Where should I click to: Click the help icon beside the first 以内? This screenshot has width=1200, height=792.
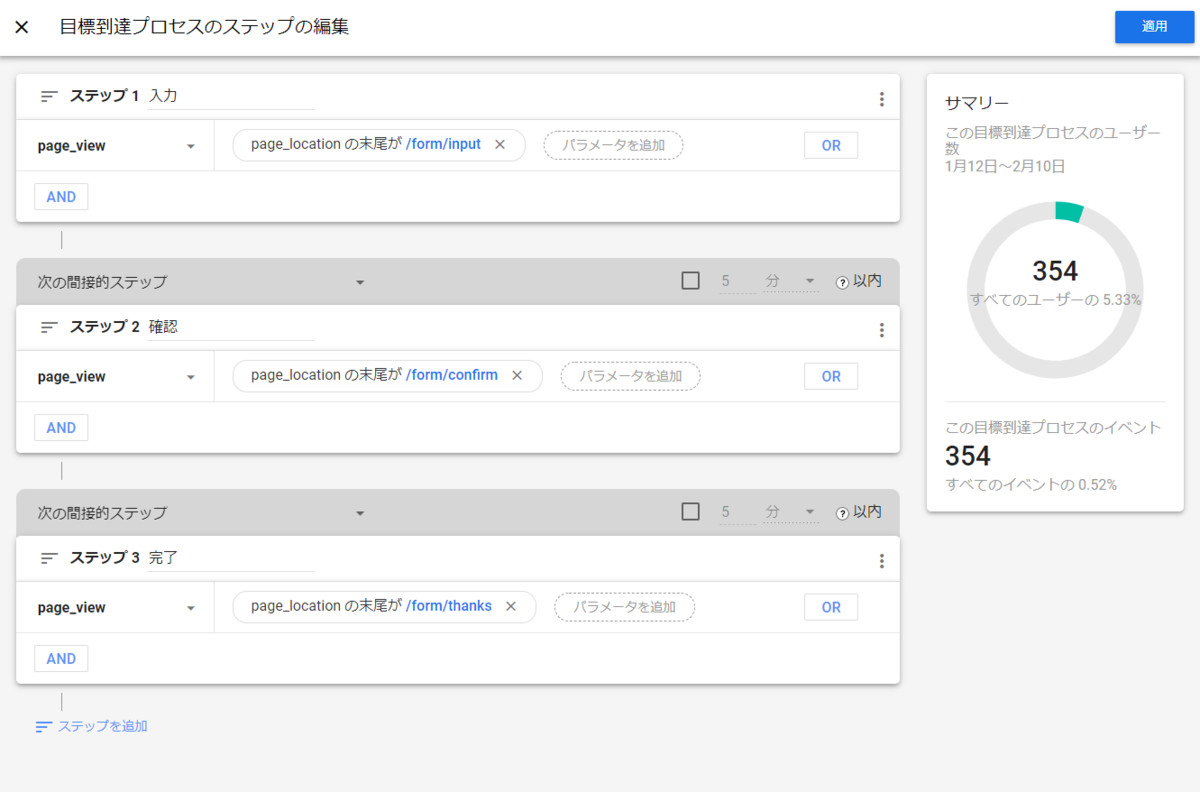coord(842,282)
